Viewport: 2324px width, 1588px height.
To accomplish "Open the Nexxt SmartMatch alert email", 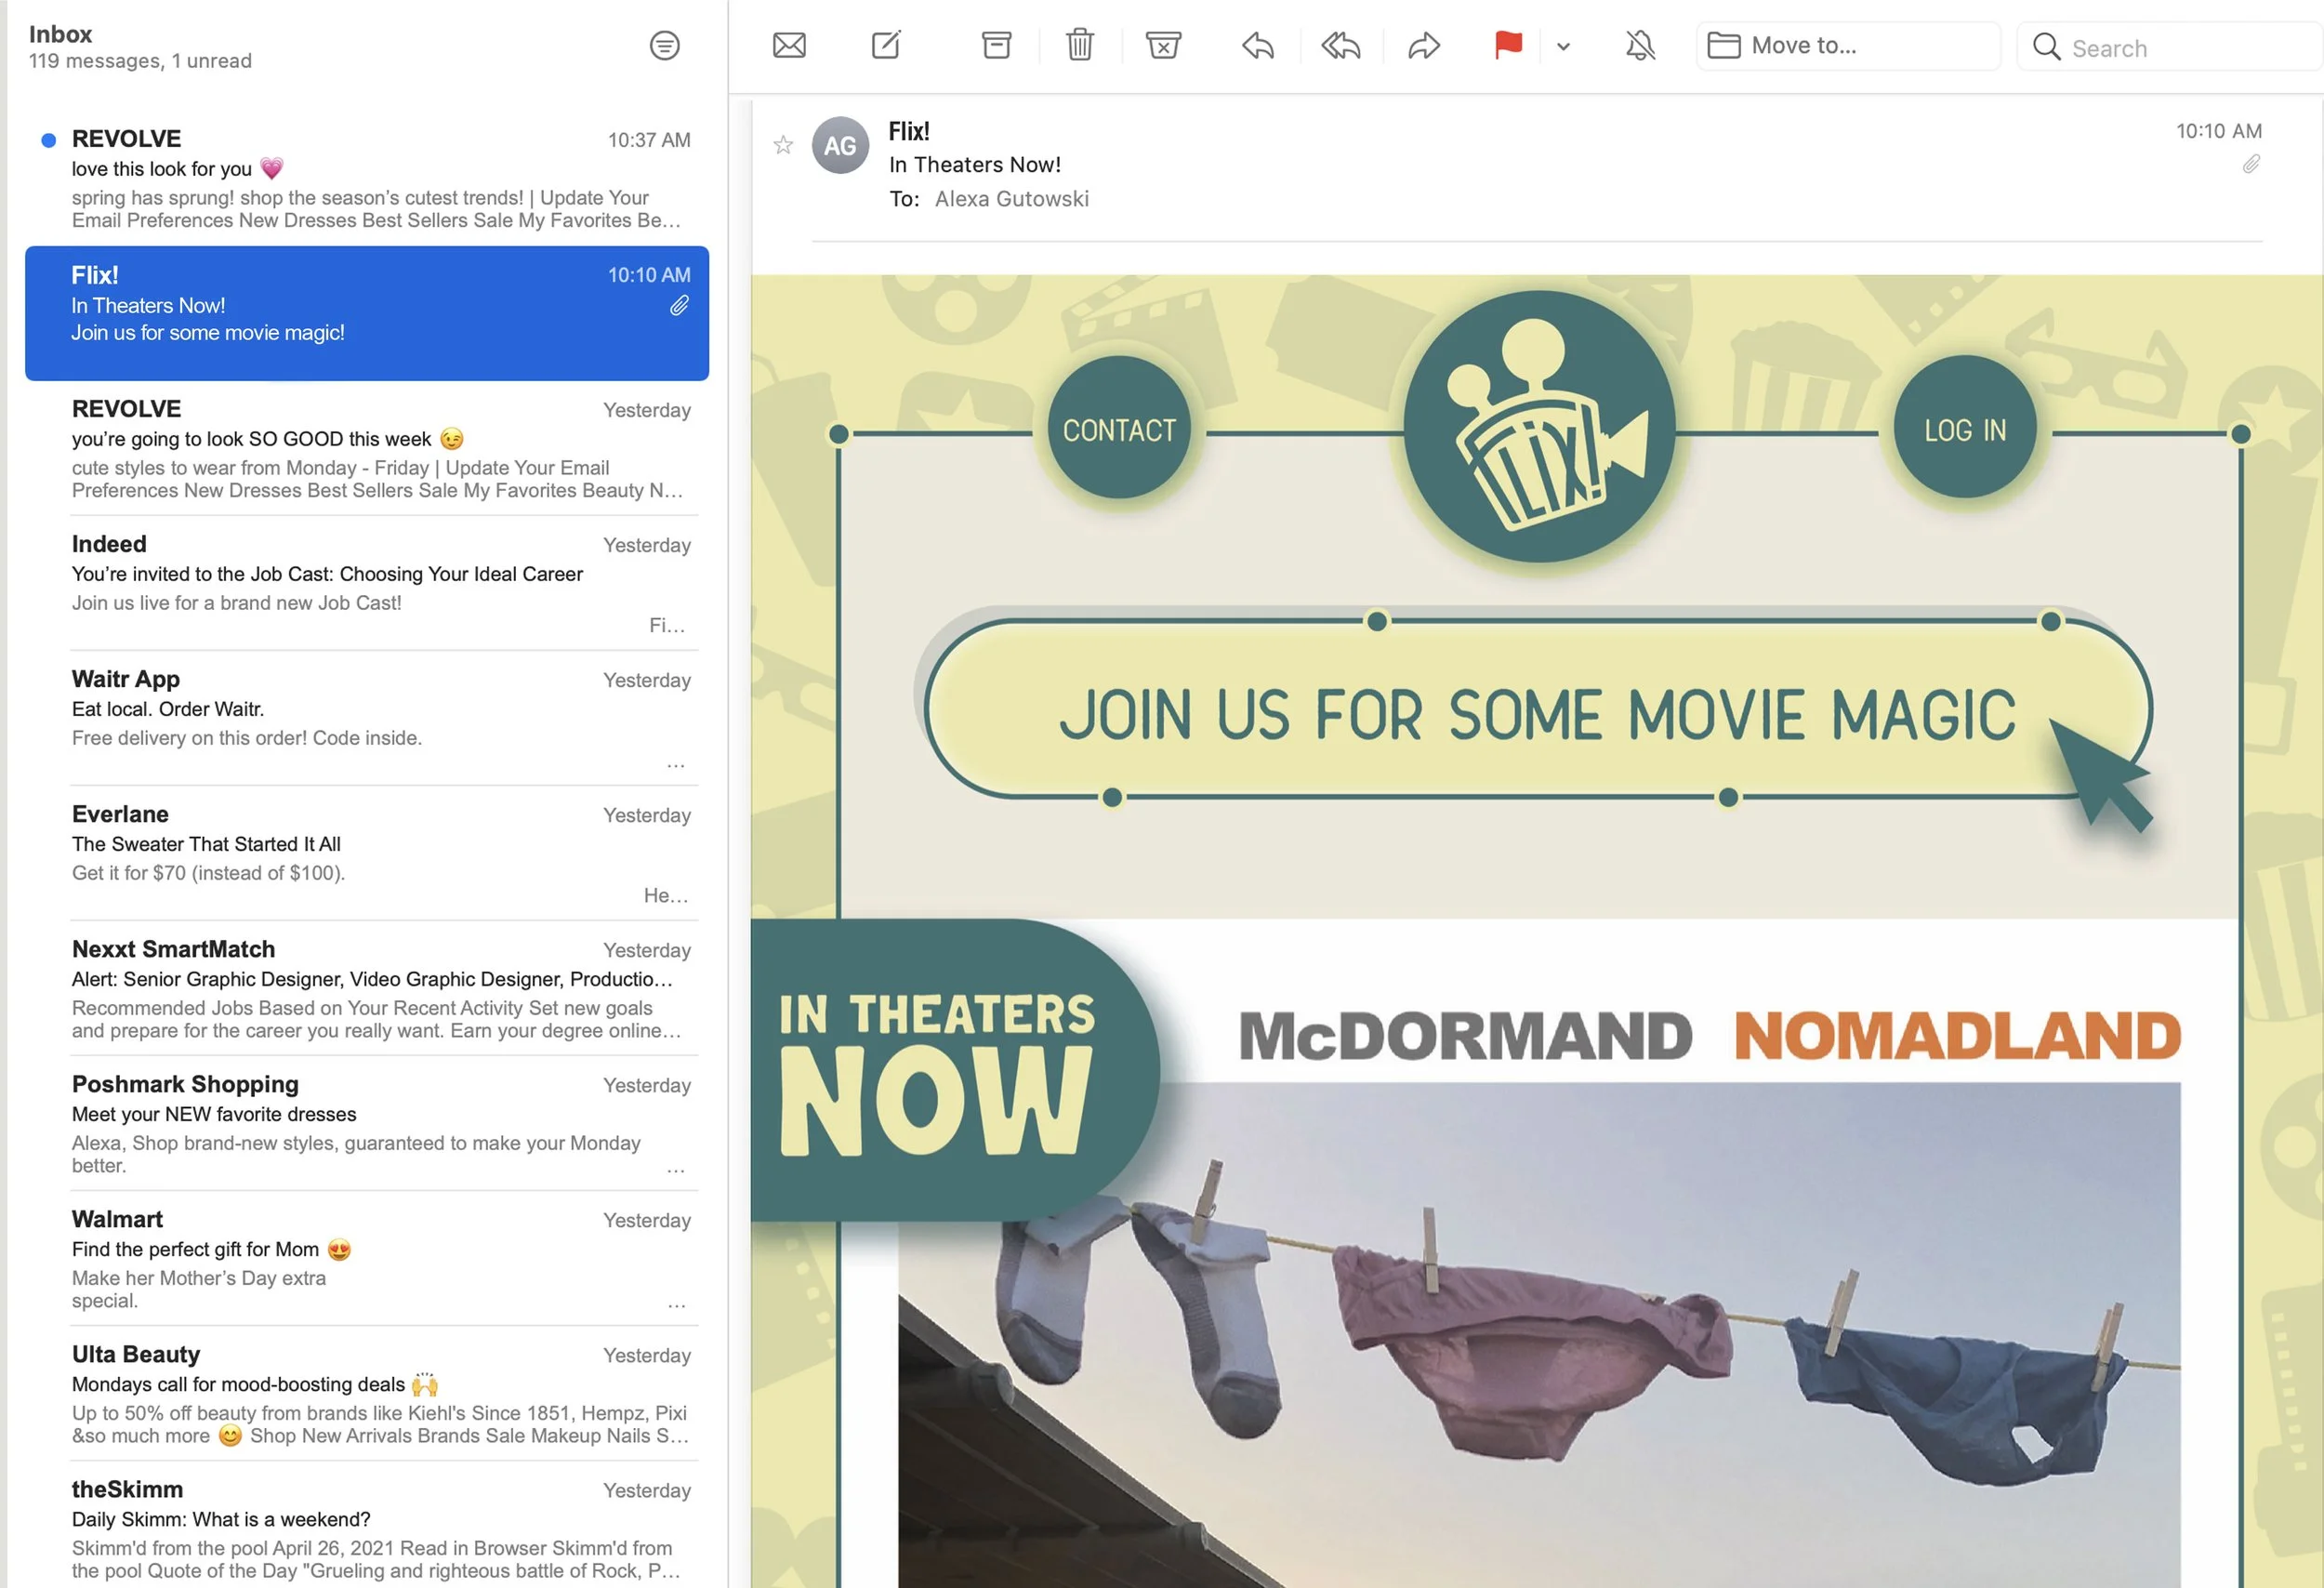I will (367, 988).
